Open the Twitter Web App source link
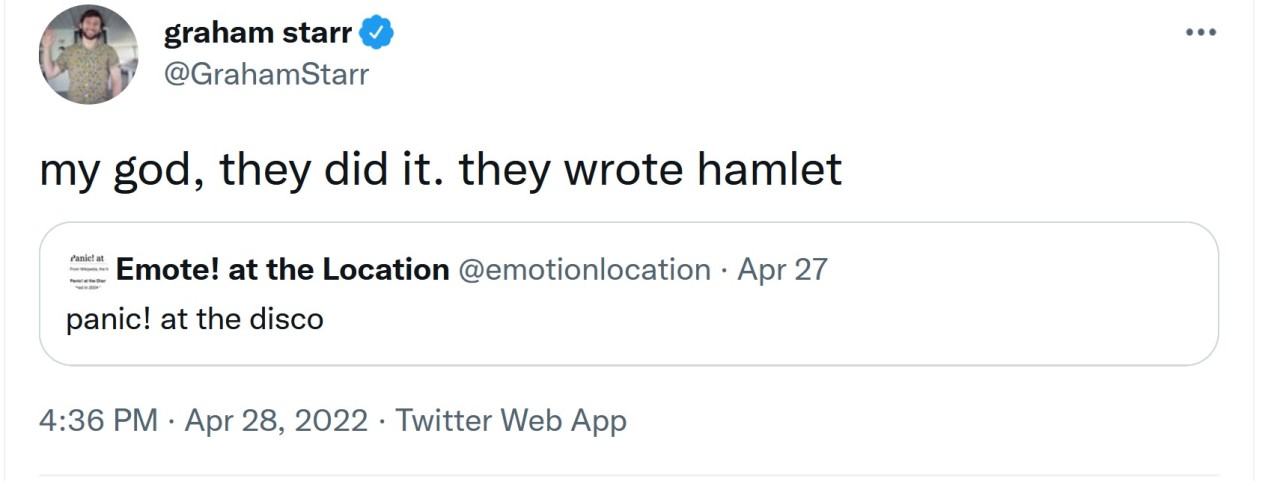1280x481 pixels. click(x=511, y=420)
